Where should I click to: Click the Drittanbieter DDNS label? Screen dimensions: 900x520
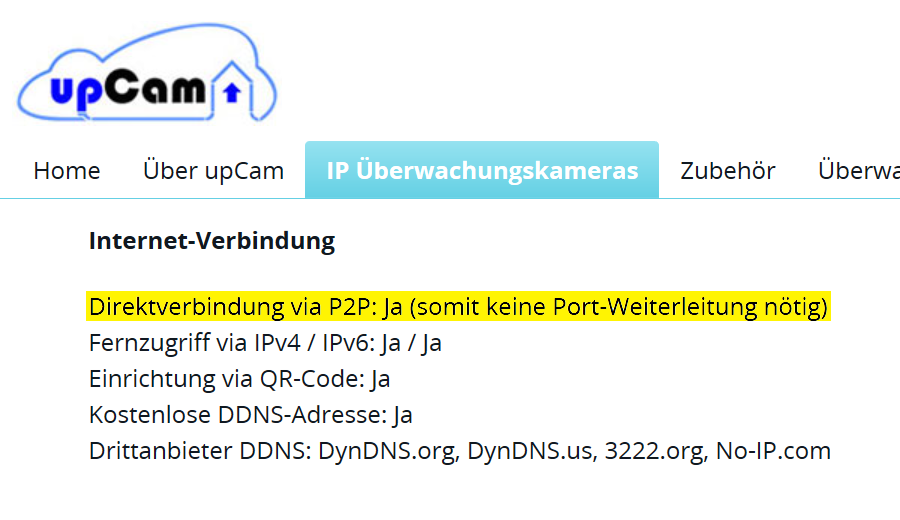(x=200, y=451)
